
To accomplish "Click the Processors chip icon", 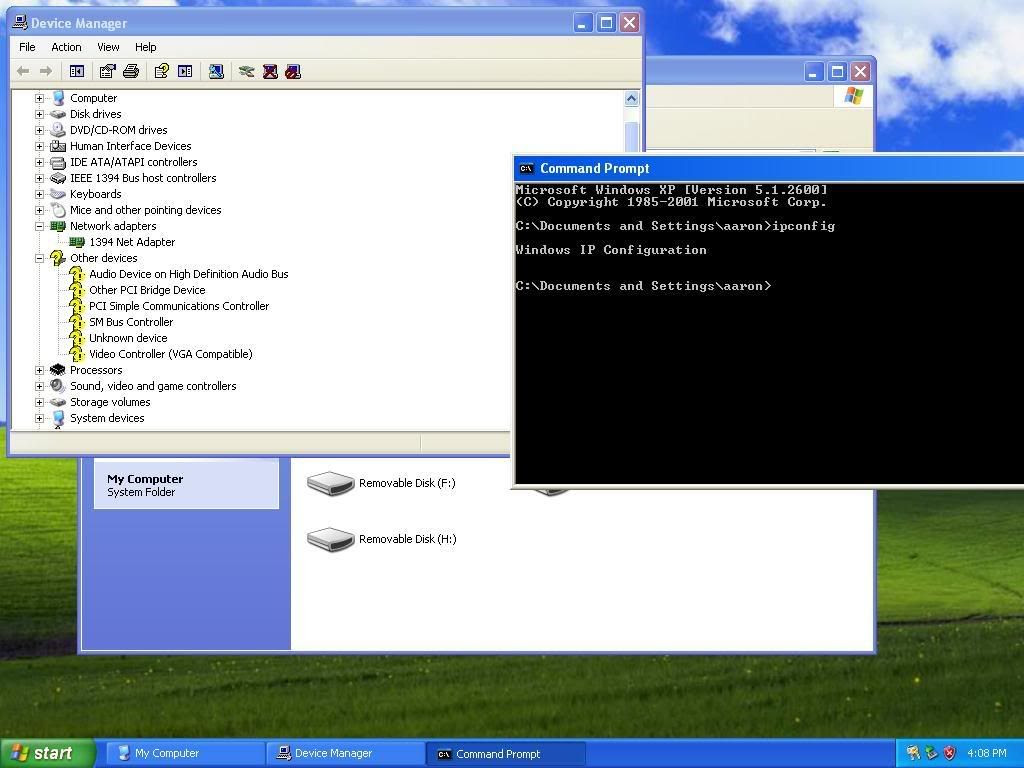I will click(x=57, y=370).
